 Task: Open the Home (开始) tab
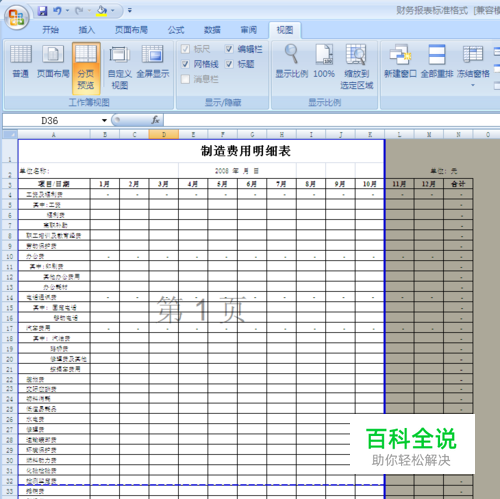pyautogui.click(x=51, y=30)
